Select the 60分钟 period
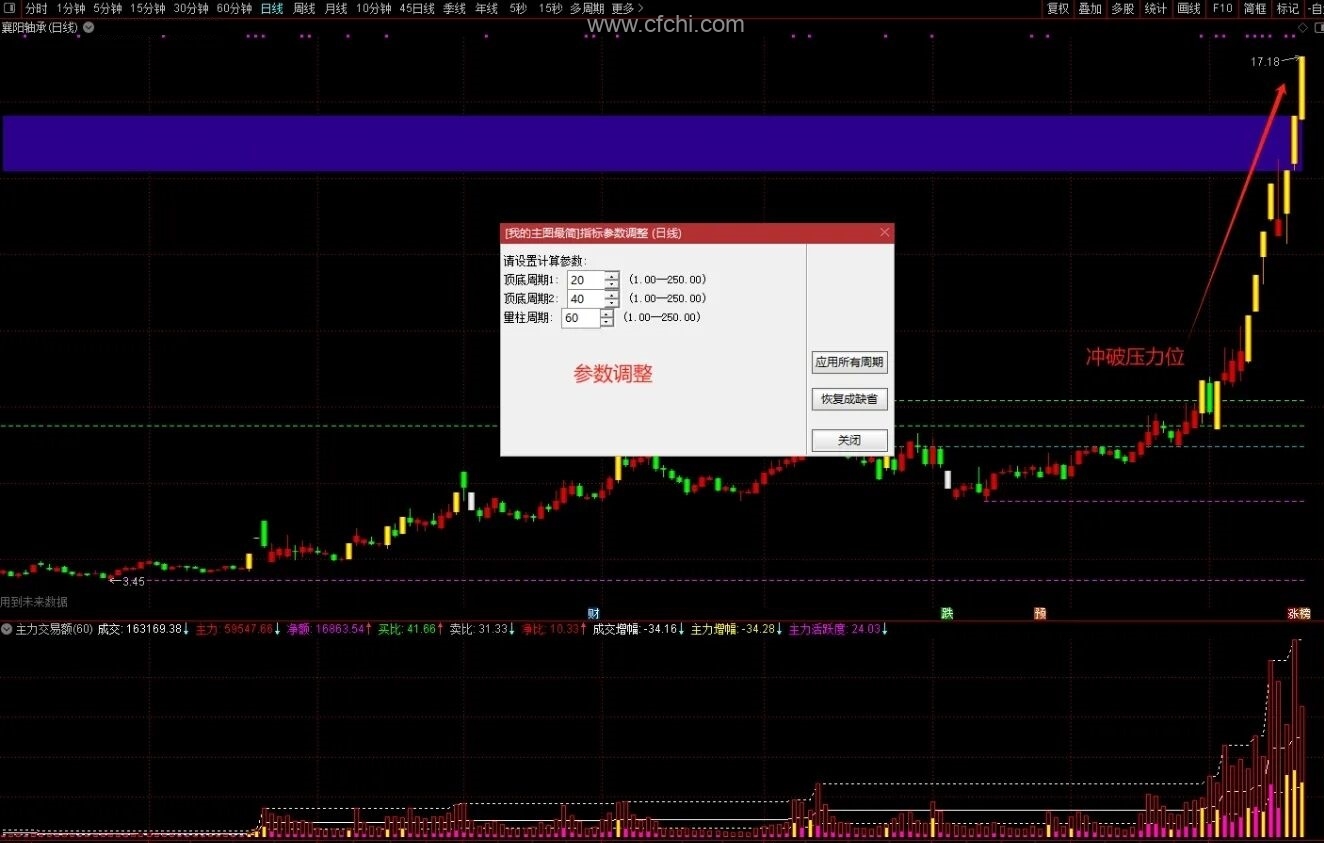 pos(234,8)
